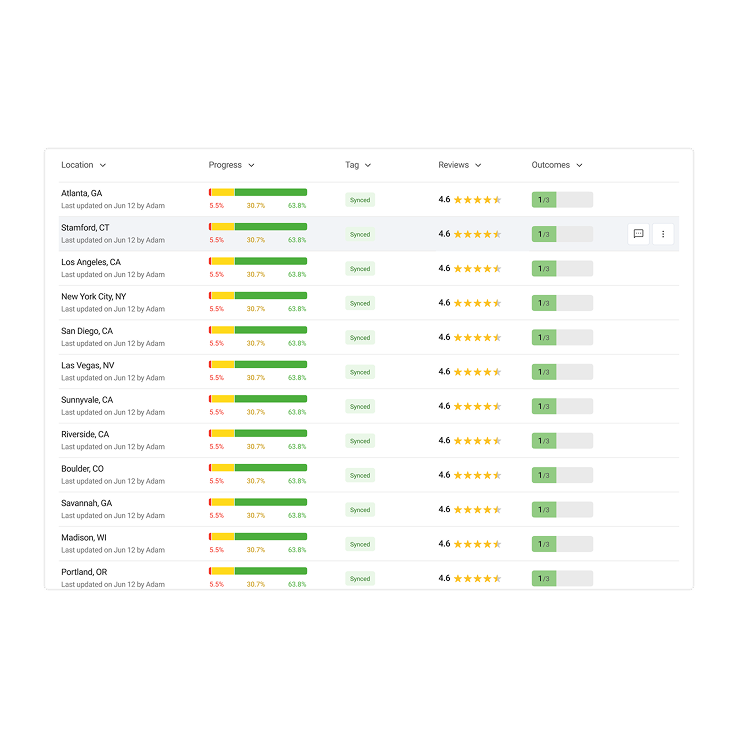Open the Progress column dropdown
The image size is (738, 738).
coord(231,165)
